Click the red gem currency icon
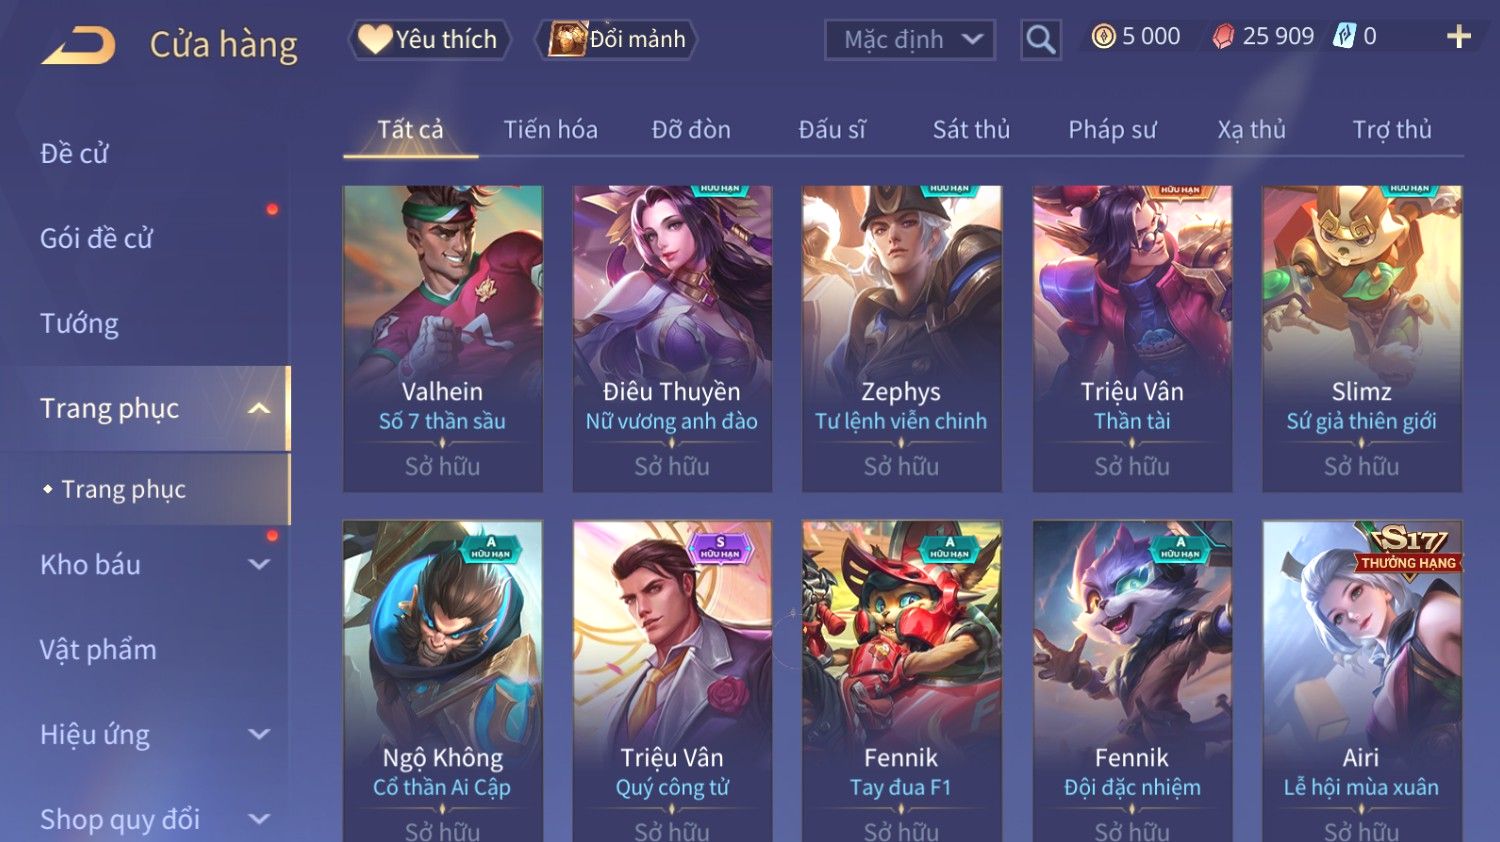1500x842 pixels. [1223, 37]
